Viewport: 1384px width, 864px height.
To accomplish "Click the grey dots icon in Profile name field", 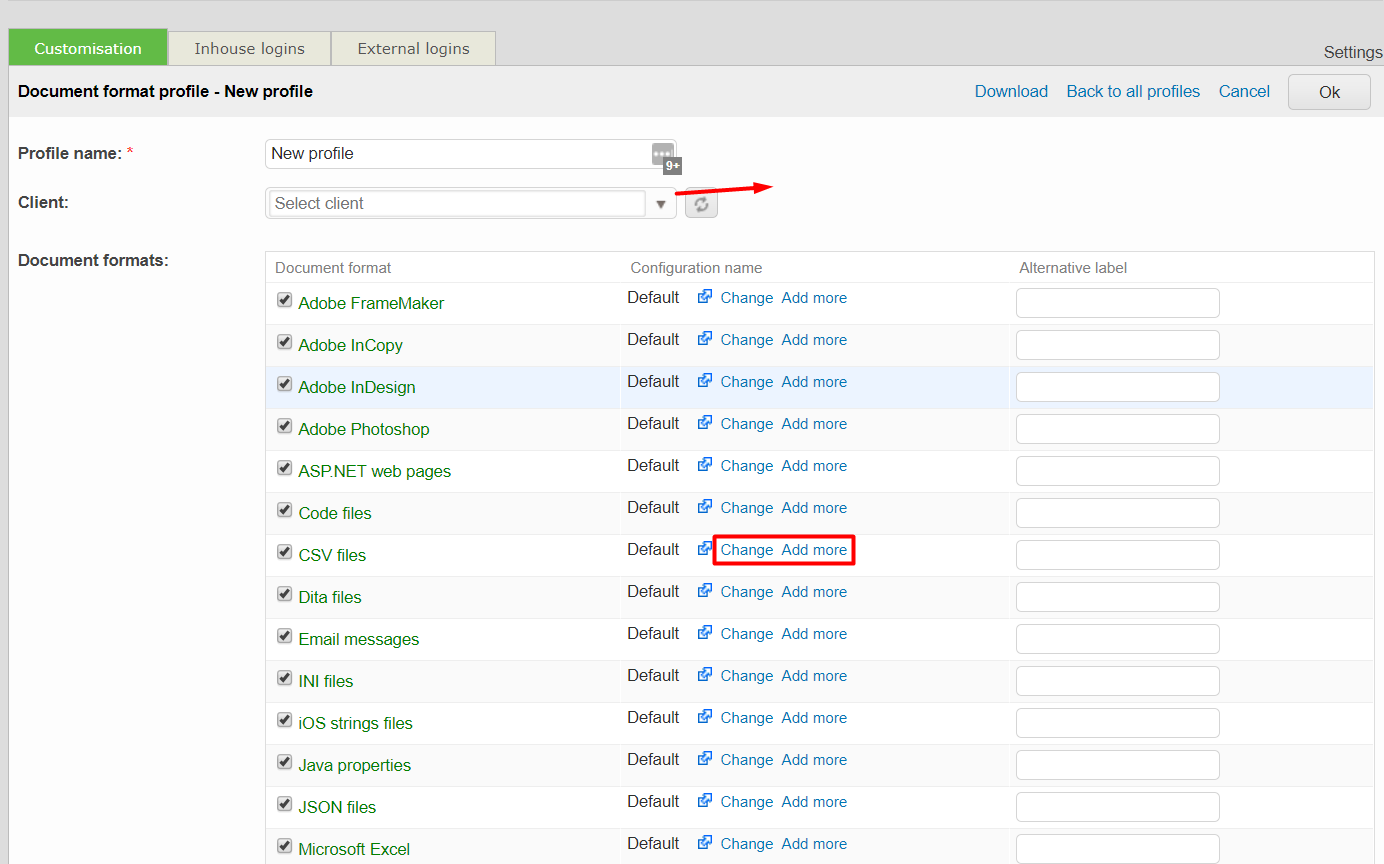I will [x=661, y=154].
